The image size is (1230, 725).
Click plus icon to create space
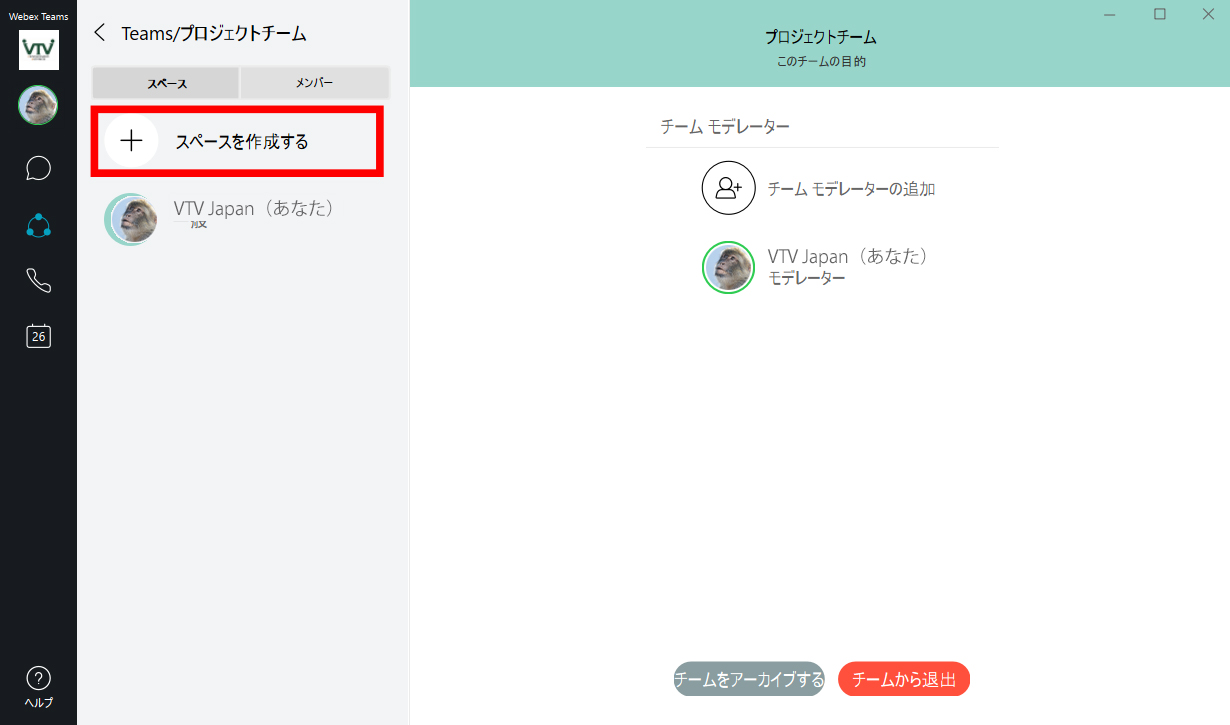(x=131, y=141)
